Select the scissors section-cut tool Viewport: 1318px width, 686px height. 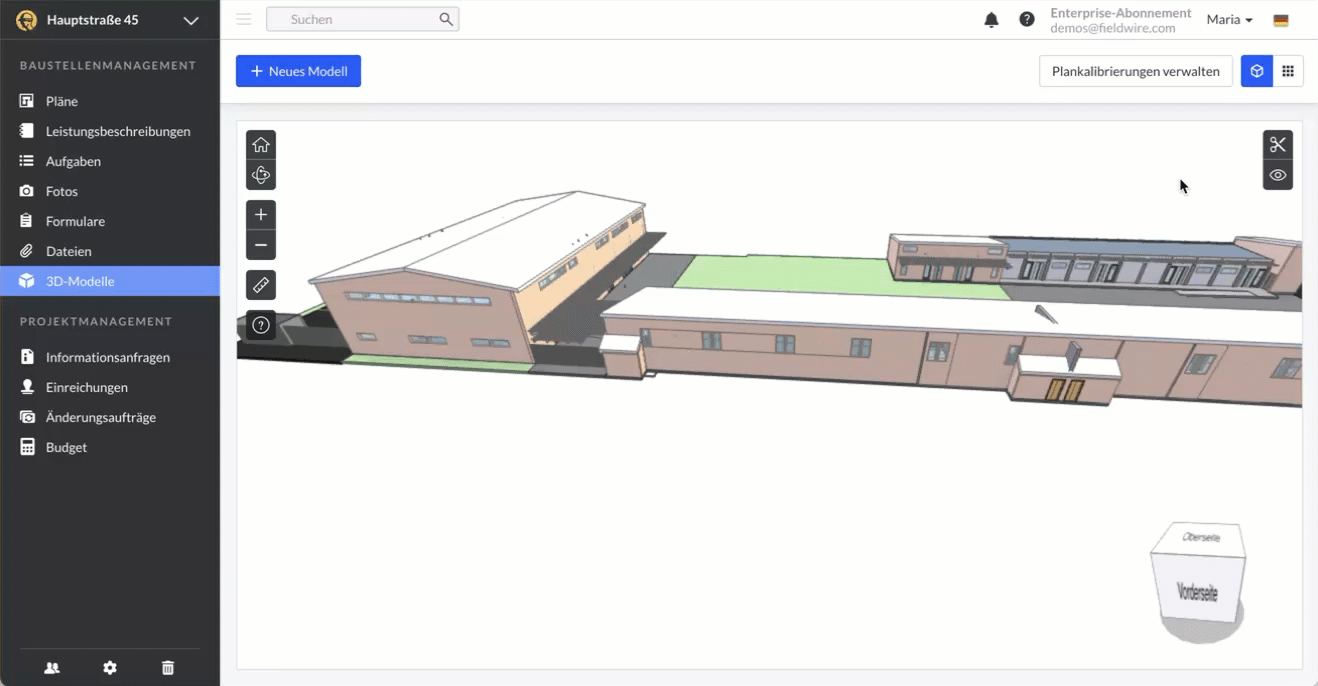pos(1277,145)
